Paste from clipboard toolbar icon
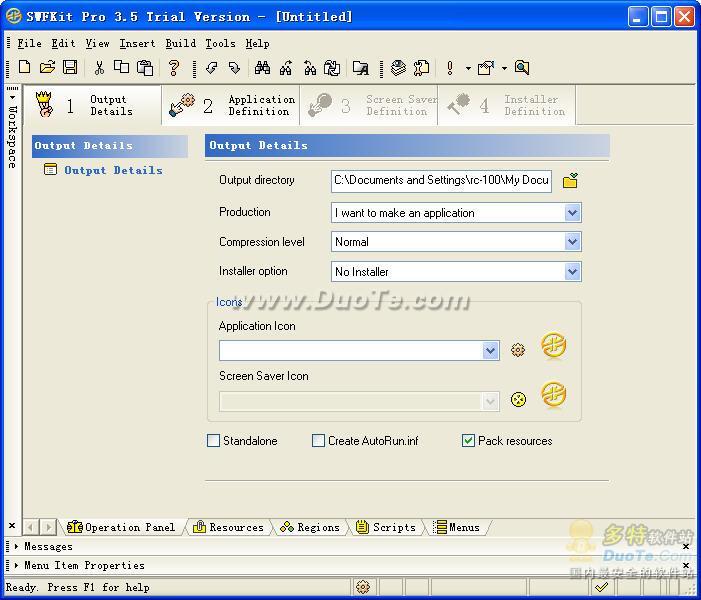701x600 pixels. [x=145, y=68]
